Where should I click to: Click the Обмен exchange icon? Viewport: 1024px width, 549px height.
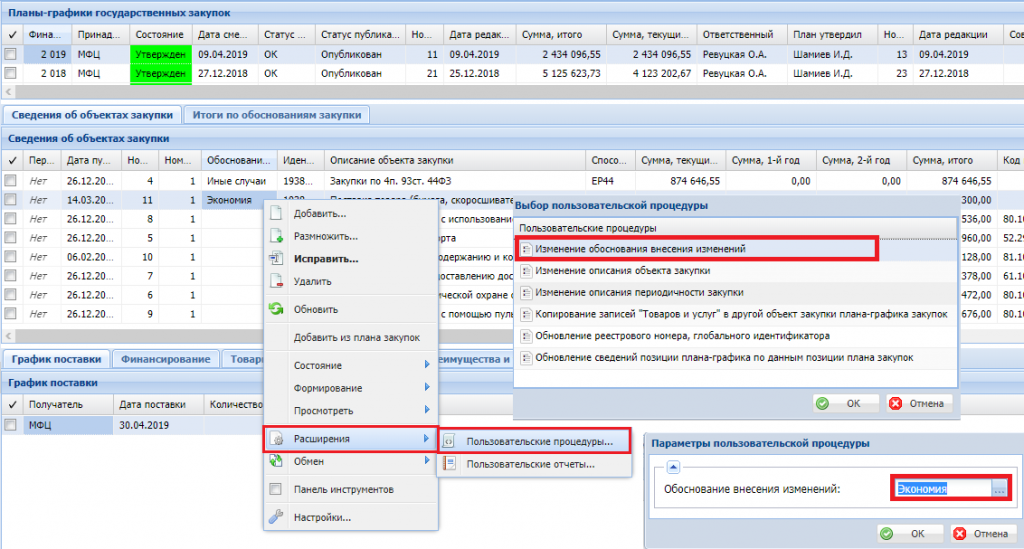(x=277, y=462)
